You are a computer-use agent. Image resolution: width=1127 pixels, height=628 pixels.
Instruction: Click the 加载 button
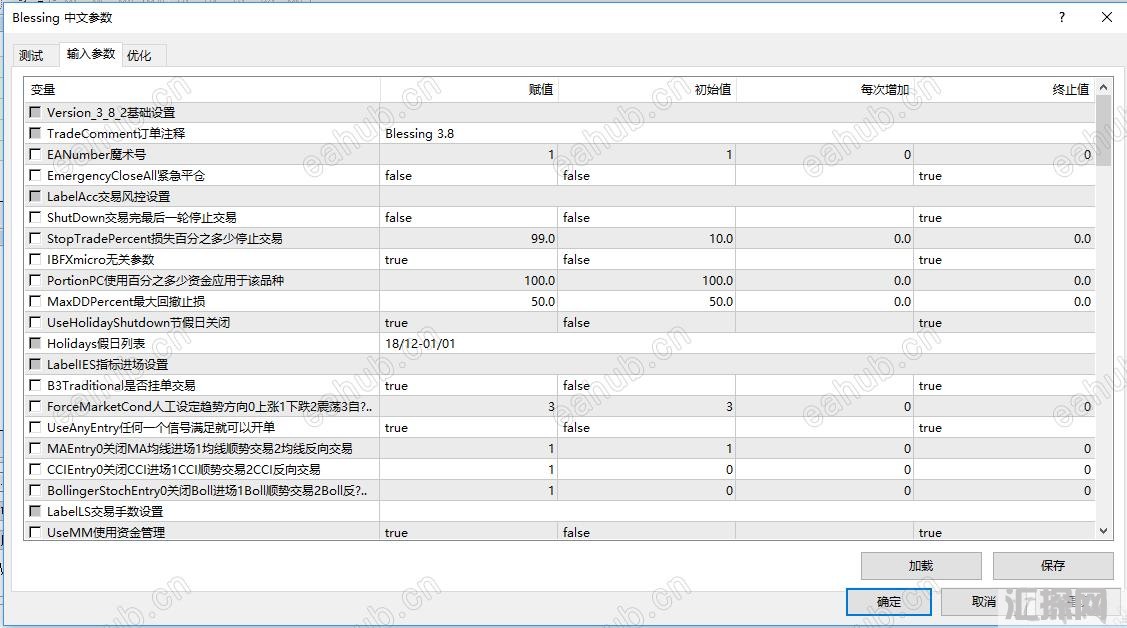(920, 566)
